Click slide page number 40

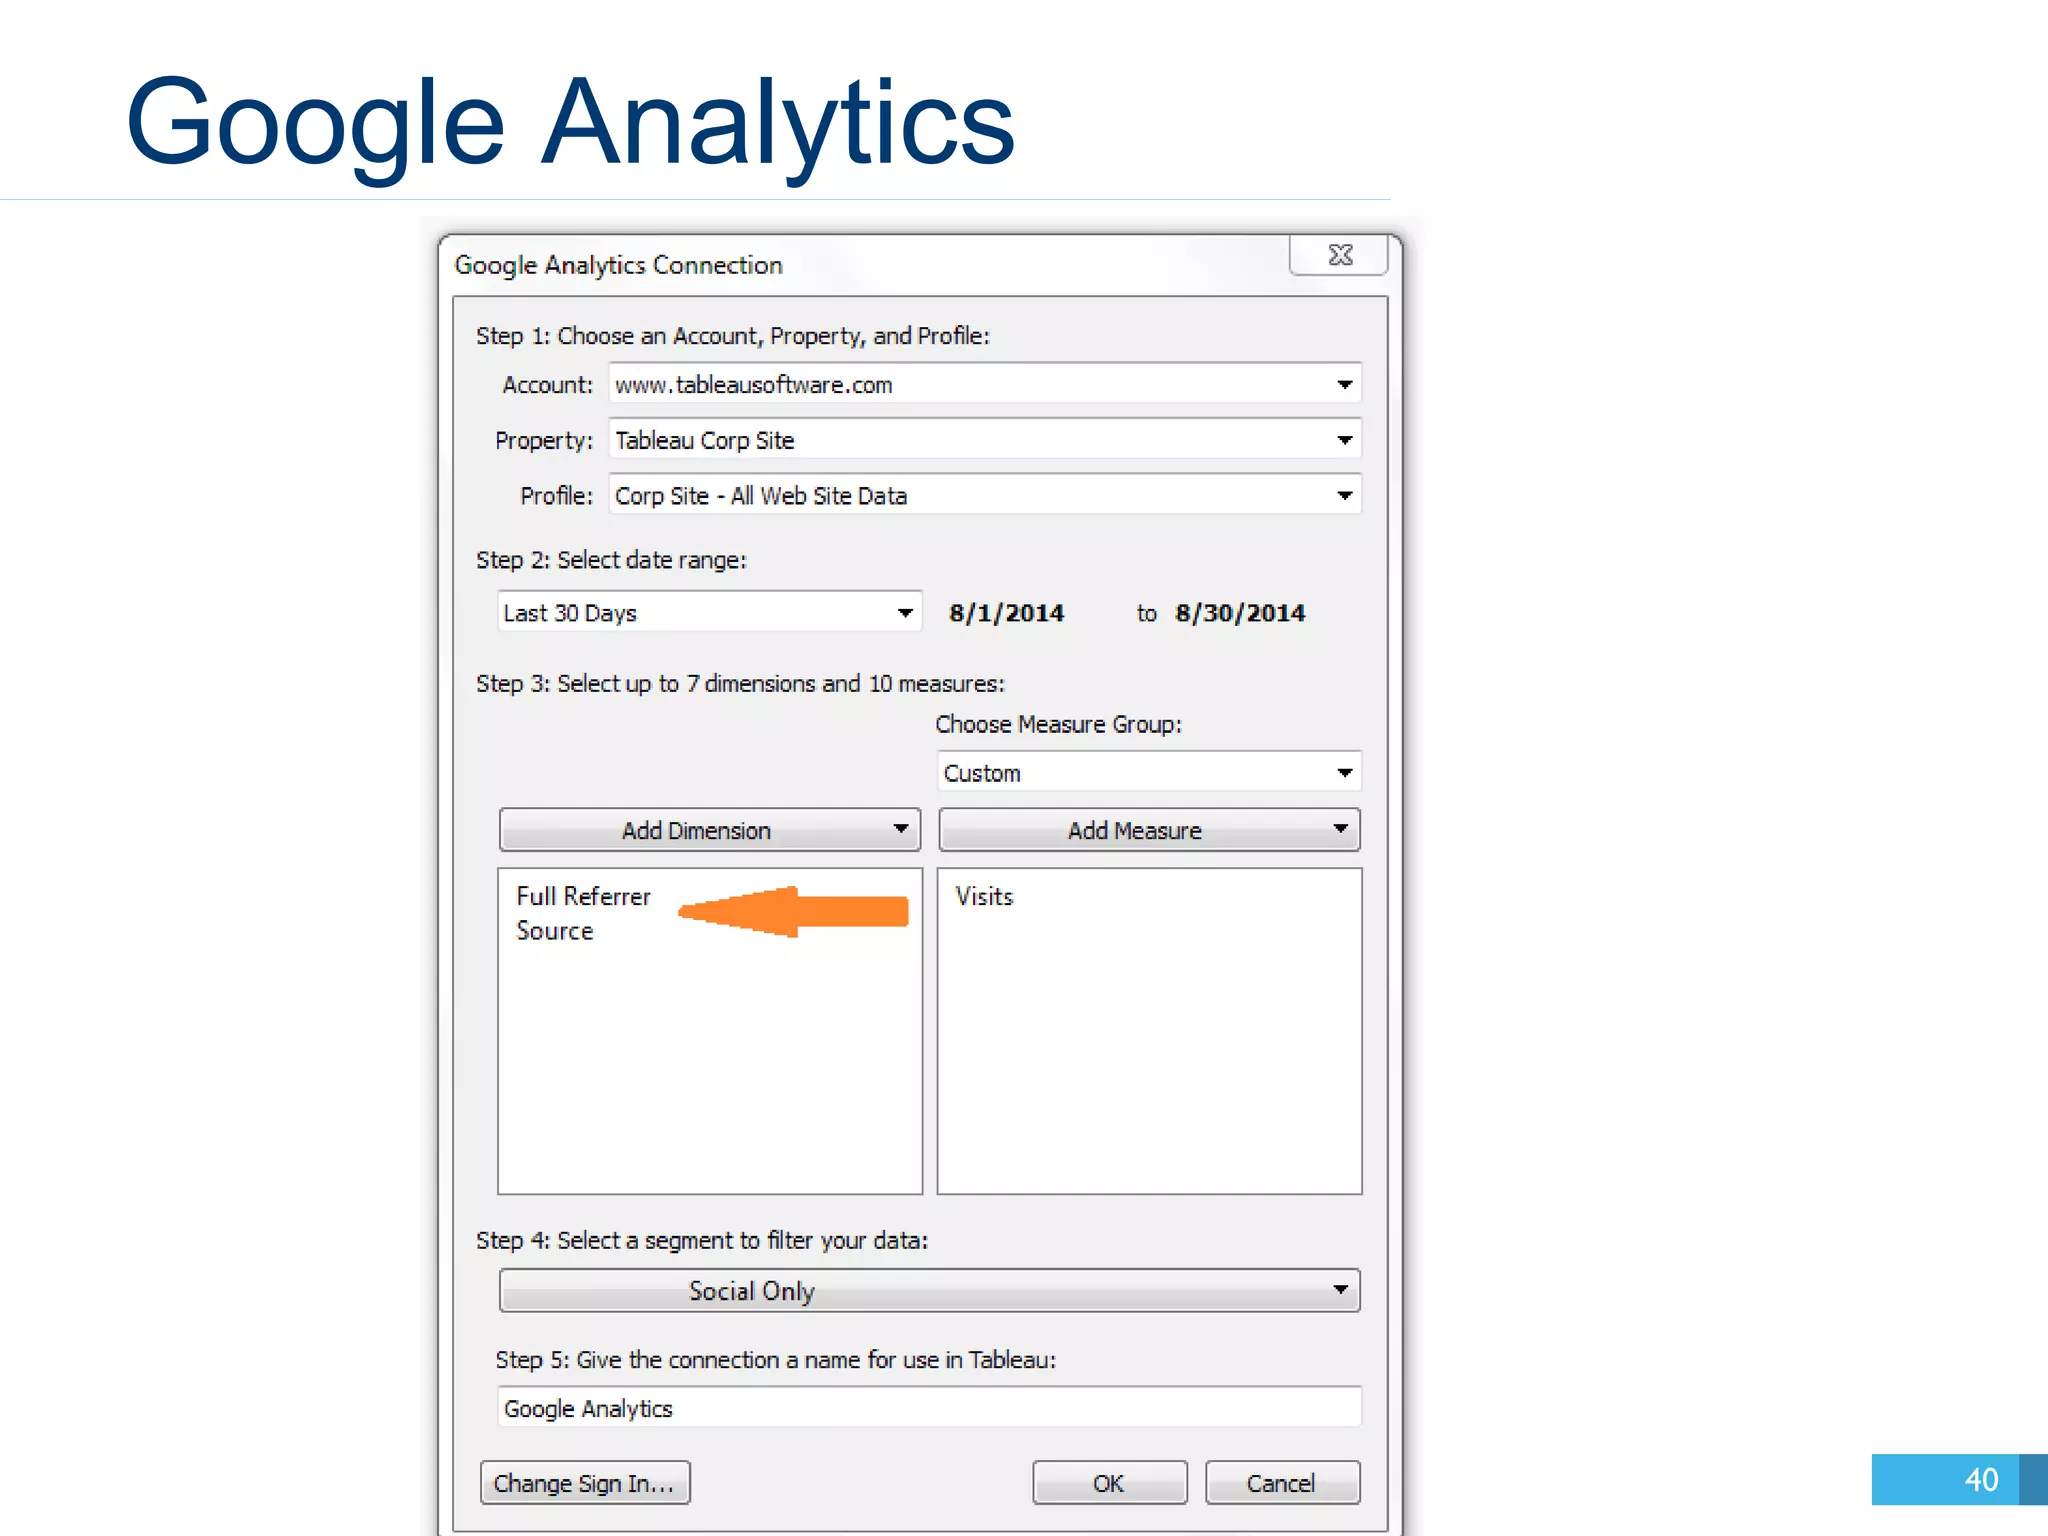point(1981,1479)
